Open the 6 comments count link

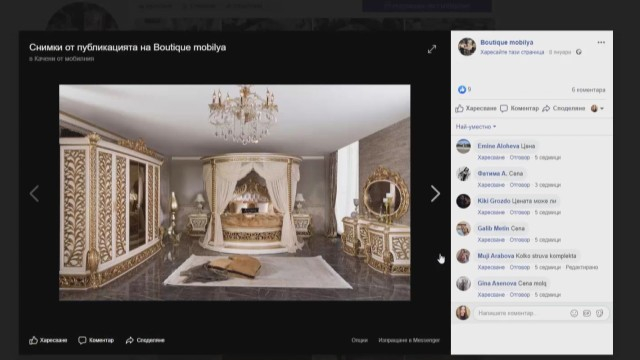tap(588, 90)
